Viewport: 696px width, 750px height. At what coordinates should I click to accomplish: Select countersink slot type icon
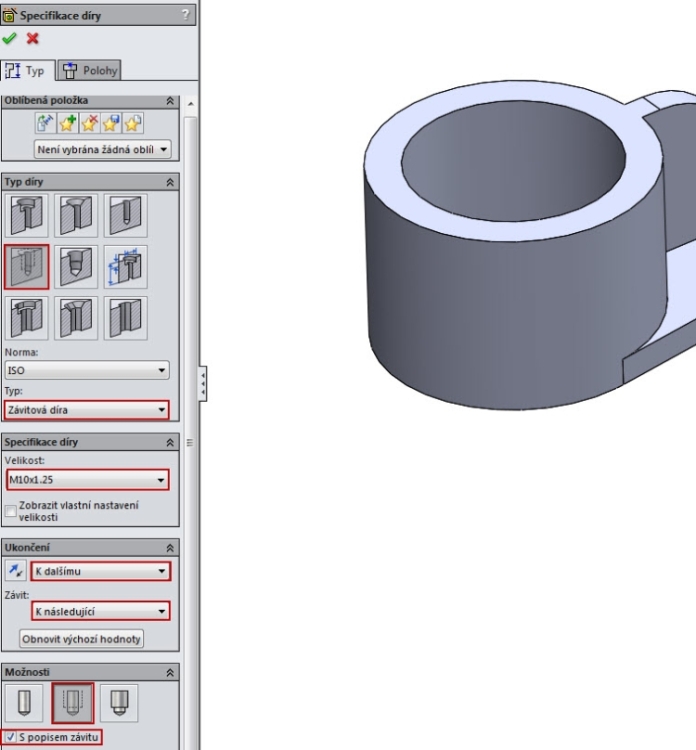(x=76, y=318)
